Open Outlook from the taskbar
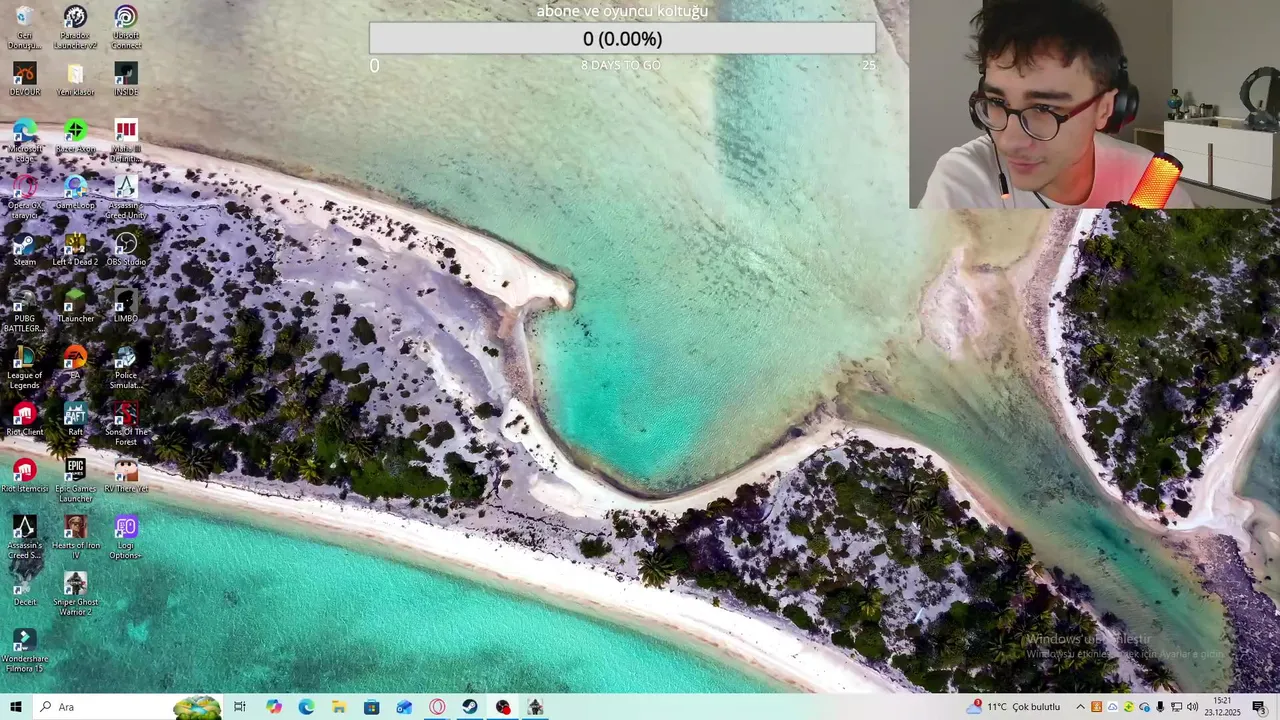Image resolution: width=1280 pixels, height=720 pixels. pyautogui.click(x=404, y=707)
